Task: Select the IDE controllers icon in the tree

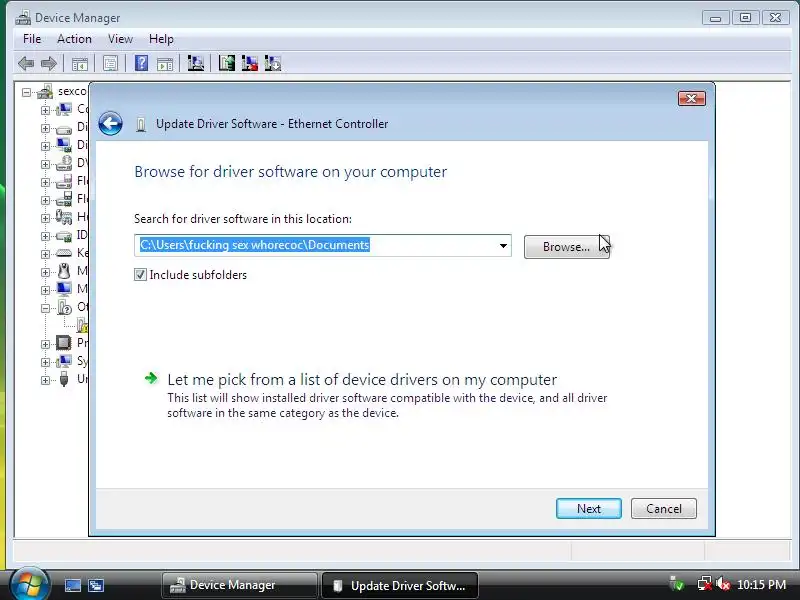Action: pos(64,235)
